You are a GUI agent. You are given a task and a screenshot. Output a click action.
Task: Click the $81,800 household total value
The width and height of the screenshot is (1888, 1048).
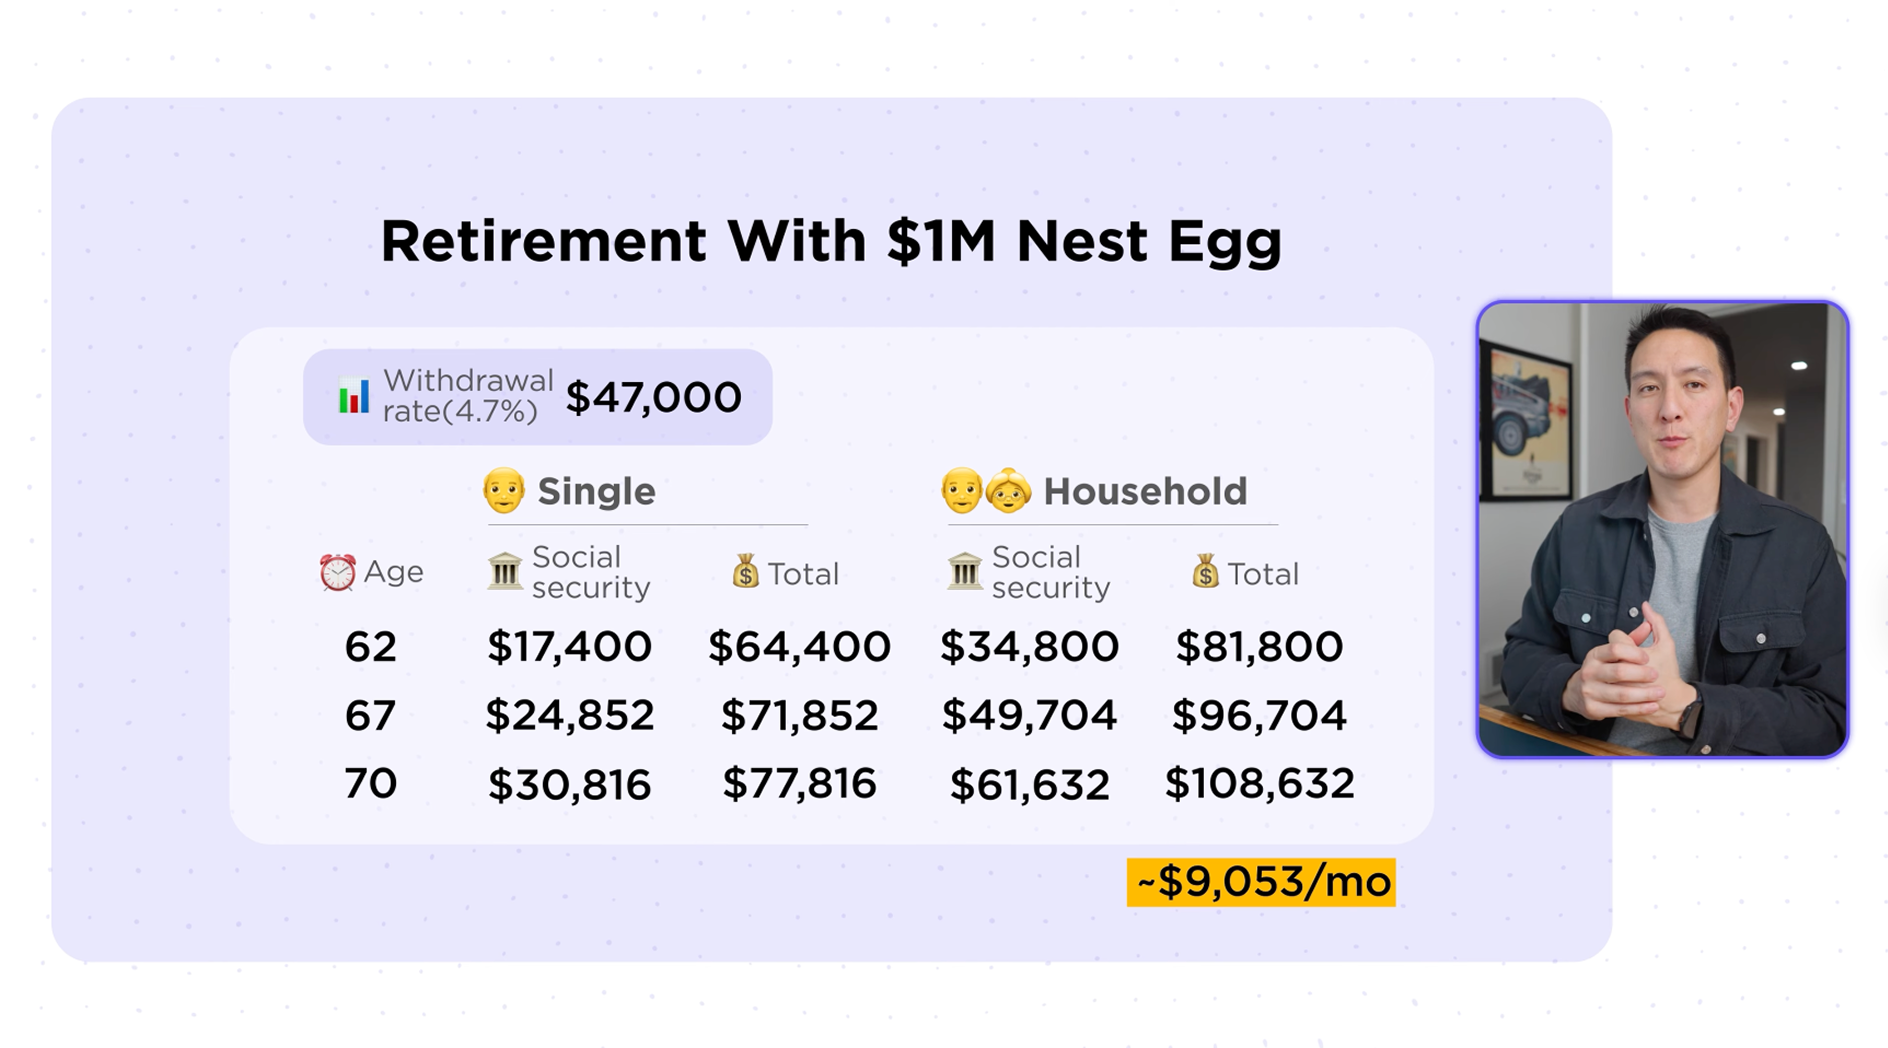(1259, 647)
